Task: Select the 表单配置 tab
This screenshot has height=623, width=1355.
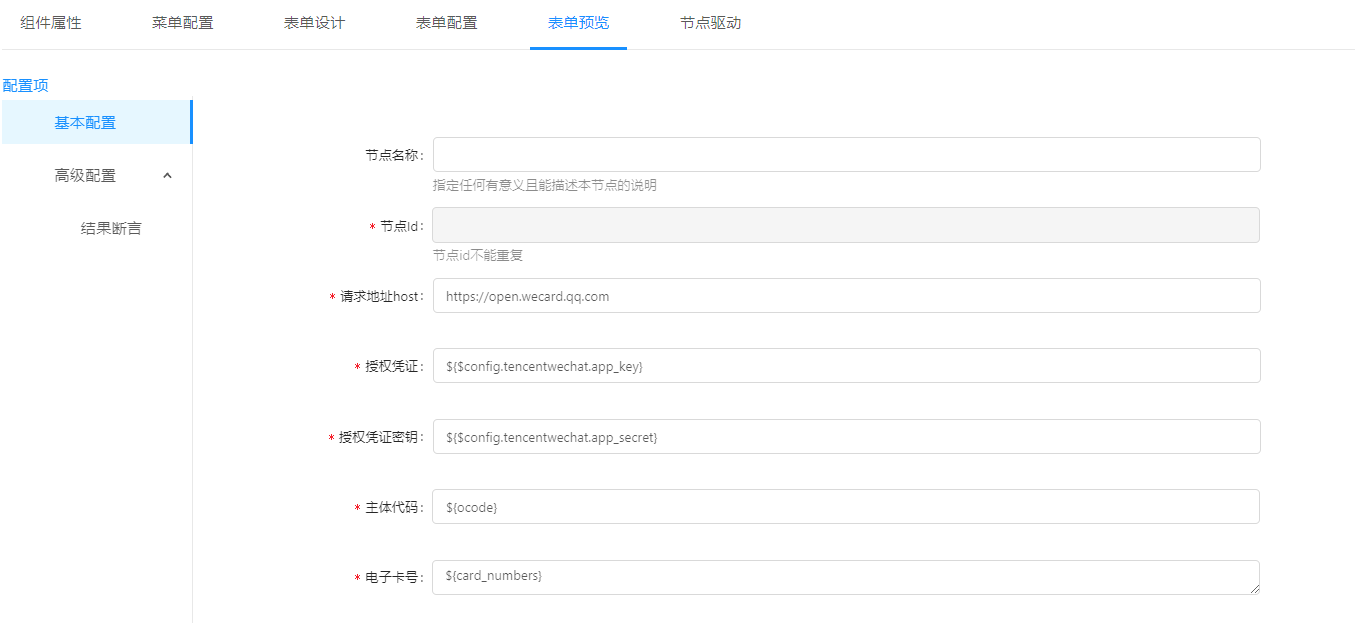Action: 446,23
